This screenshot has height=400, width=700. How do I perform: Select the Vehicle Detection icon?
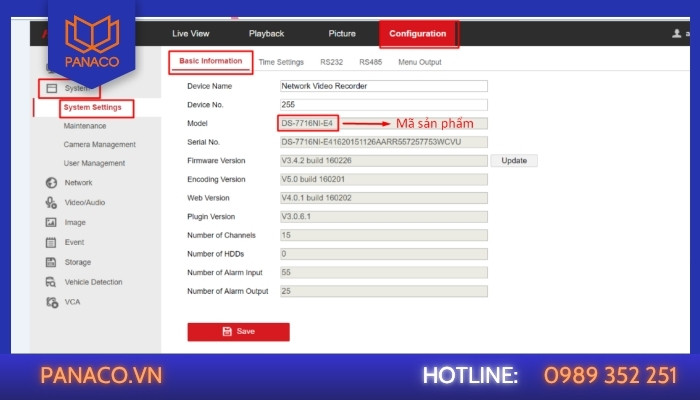[51, 282]
